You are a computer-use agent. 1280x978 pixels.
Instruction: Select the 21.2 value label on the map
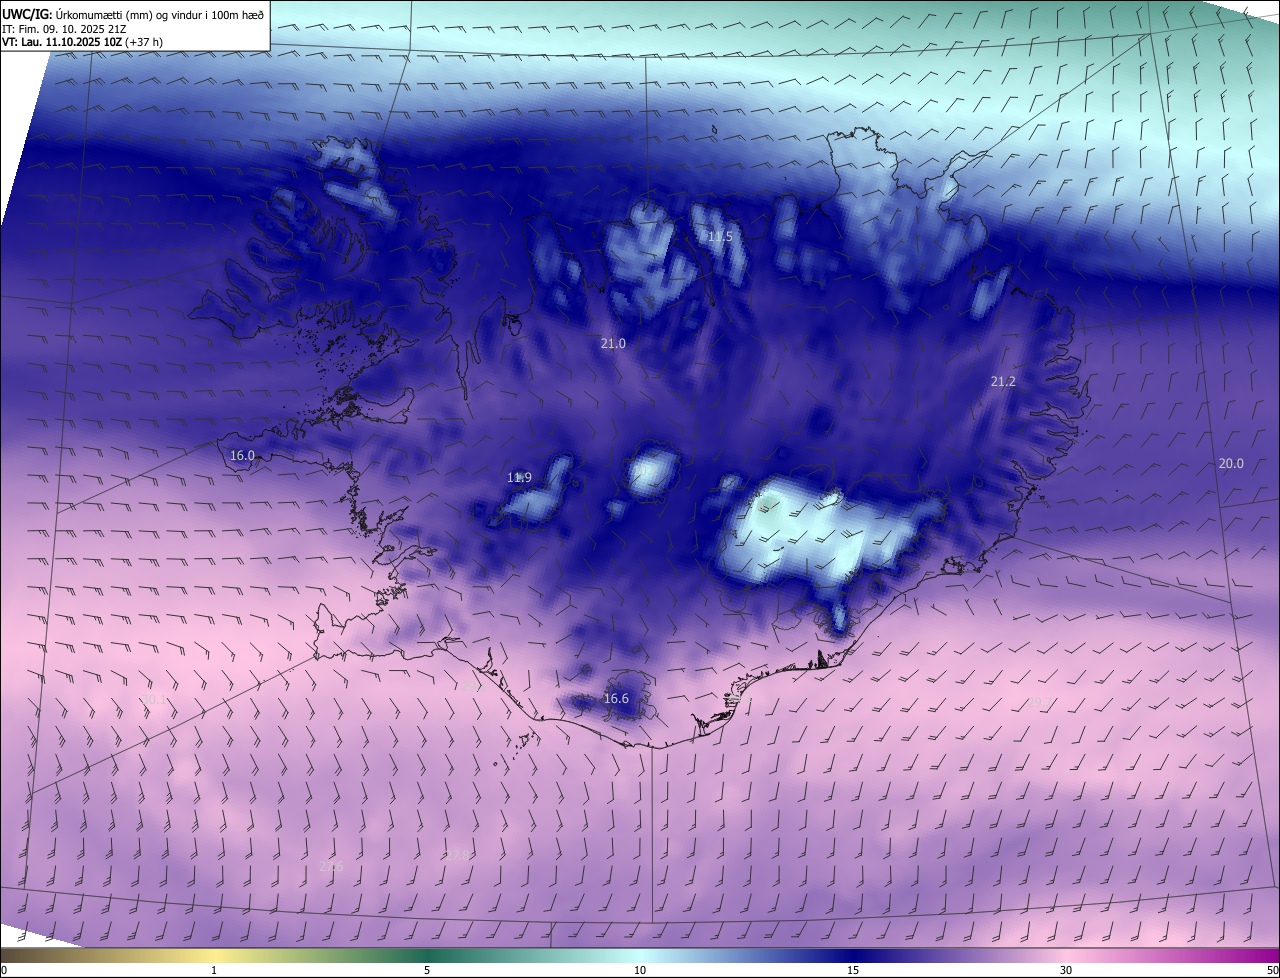click(x=1003, y=381)
